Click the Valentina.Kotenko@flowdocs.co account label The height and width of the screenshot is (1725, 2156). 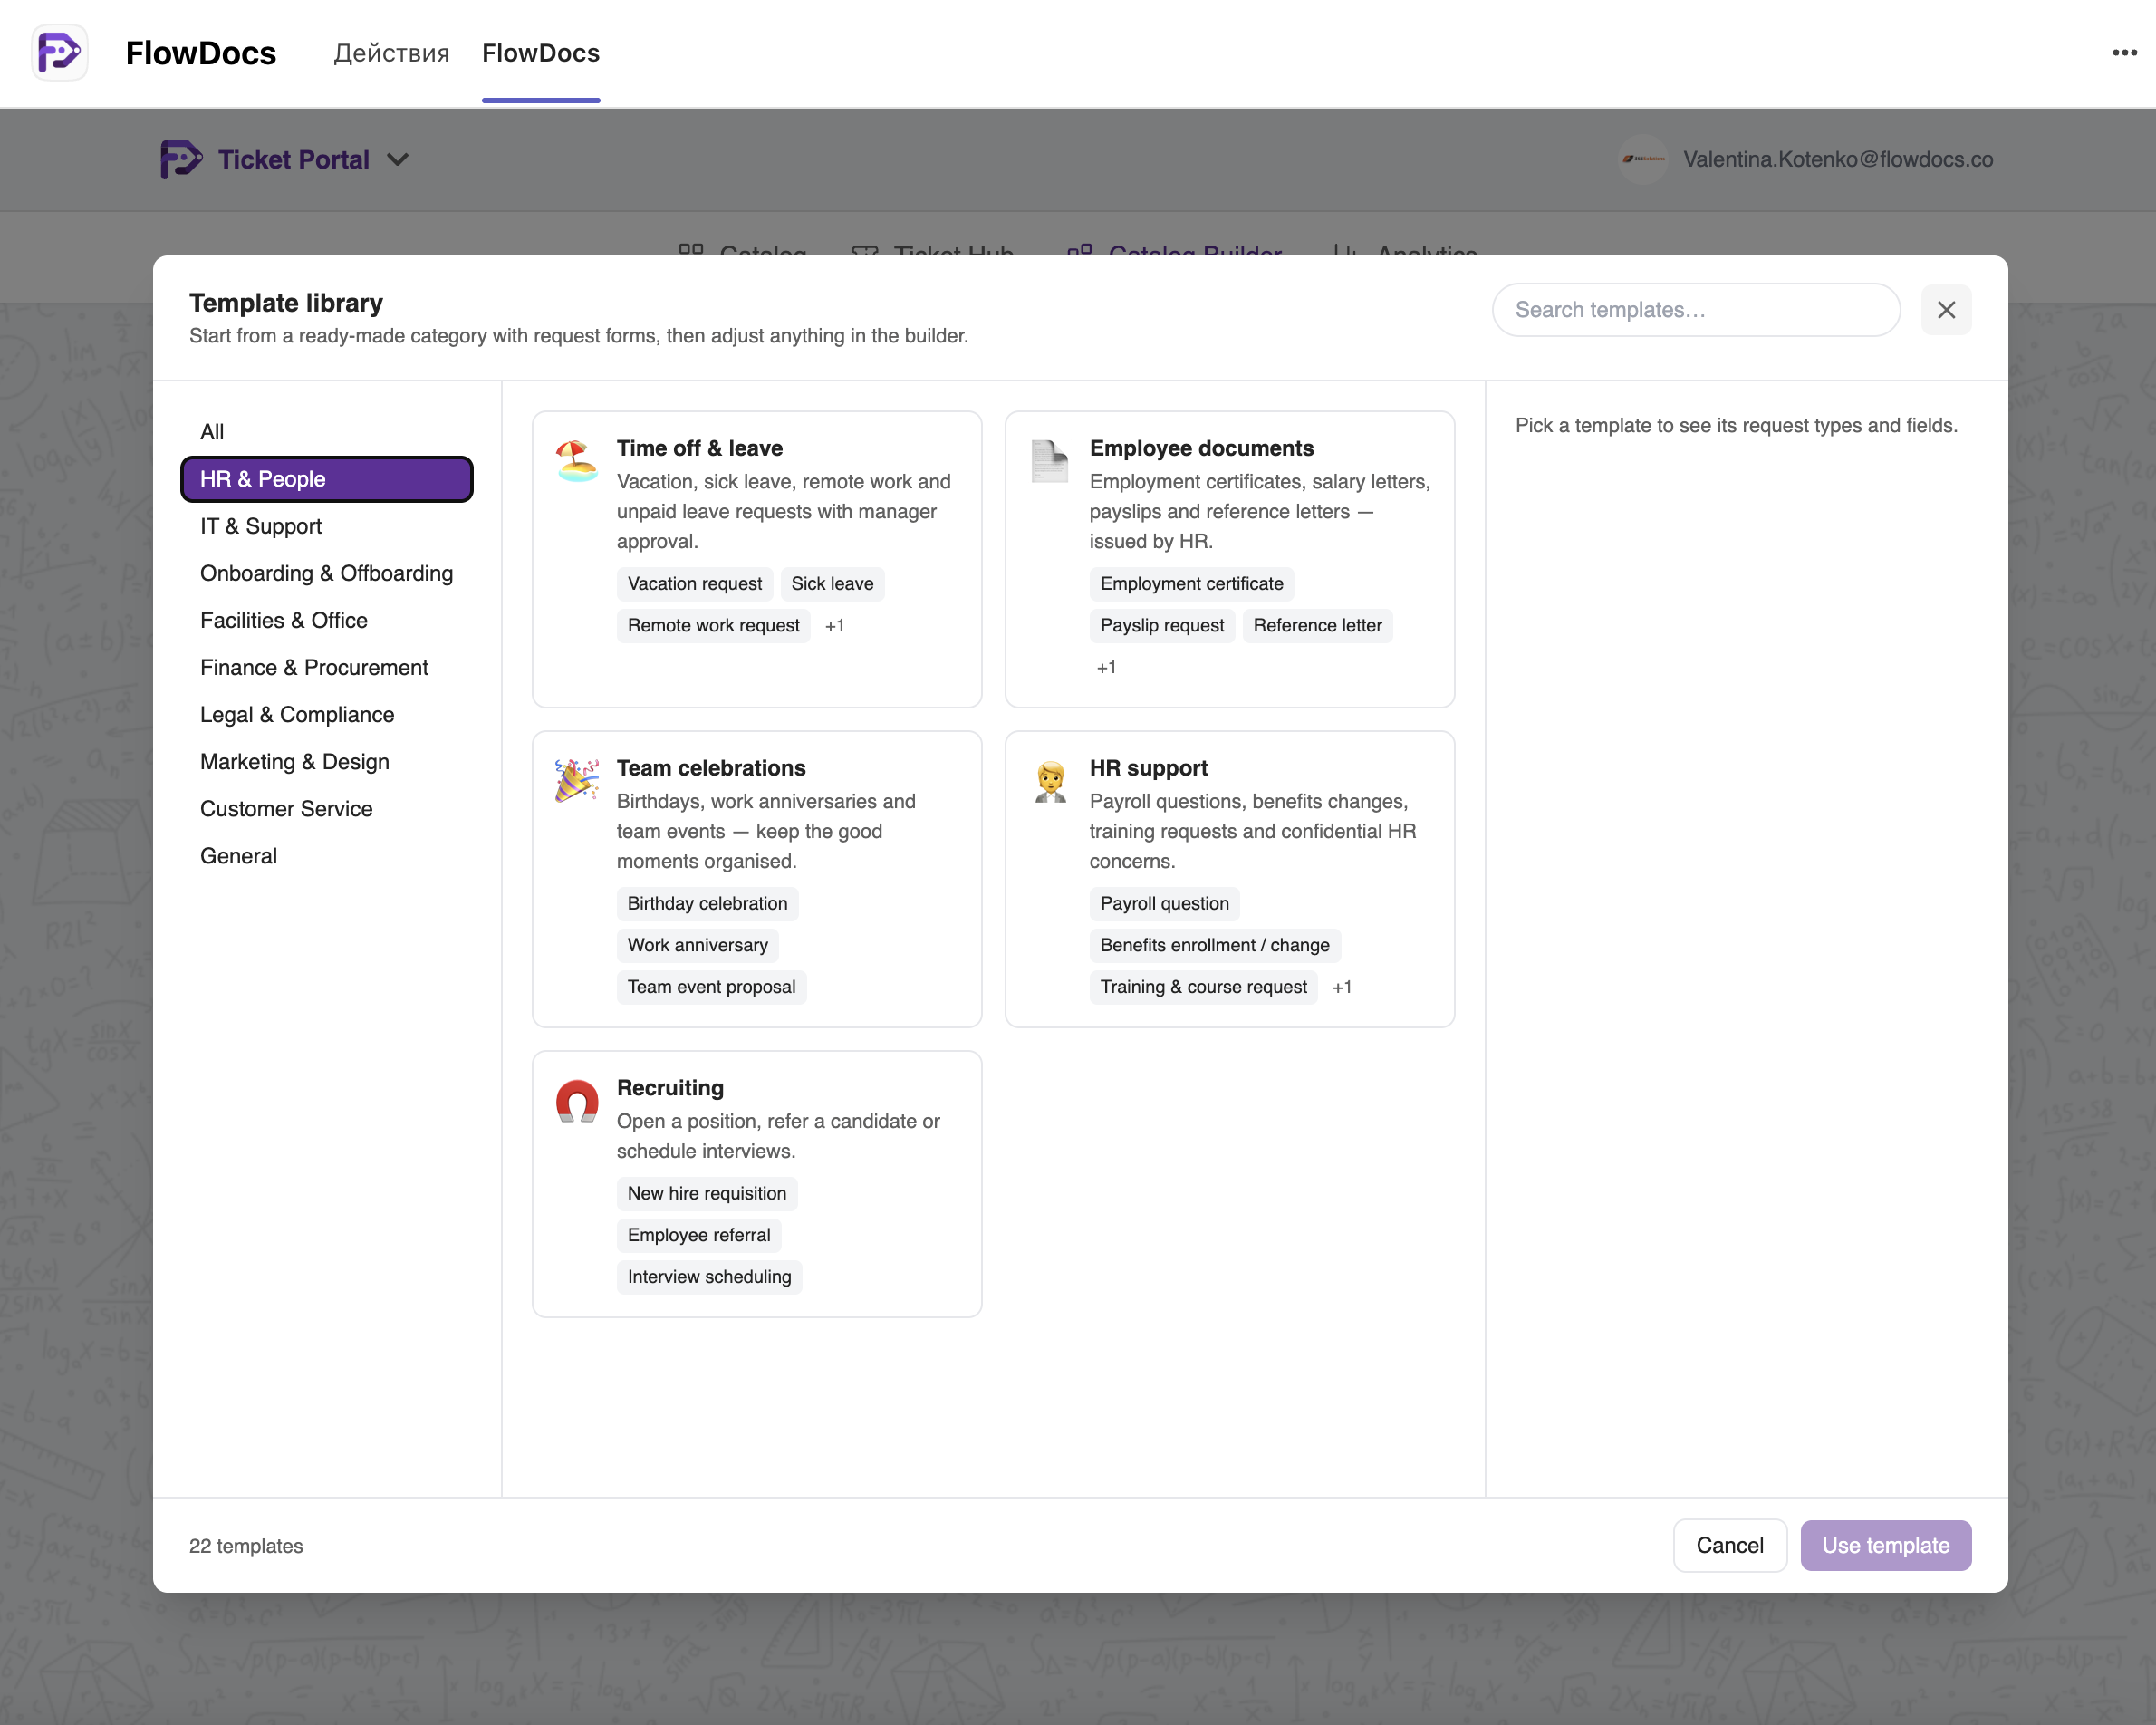click(x=1838, y=160)
